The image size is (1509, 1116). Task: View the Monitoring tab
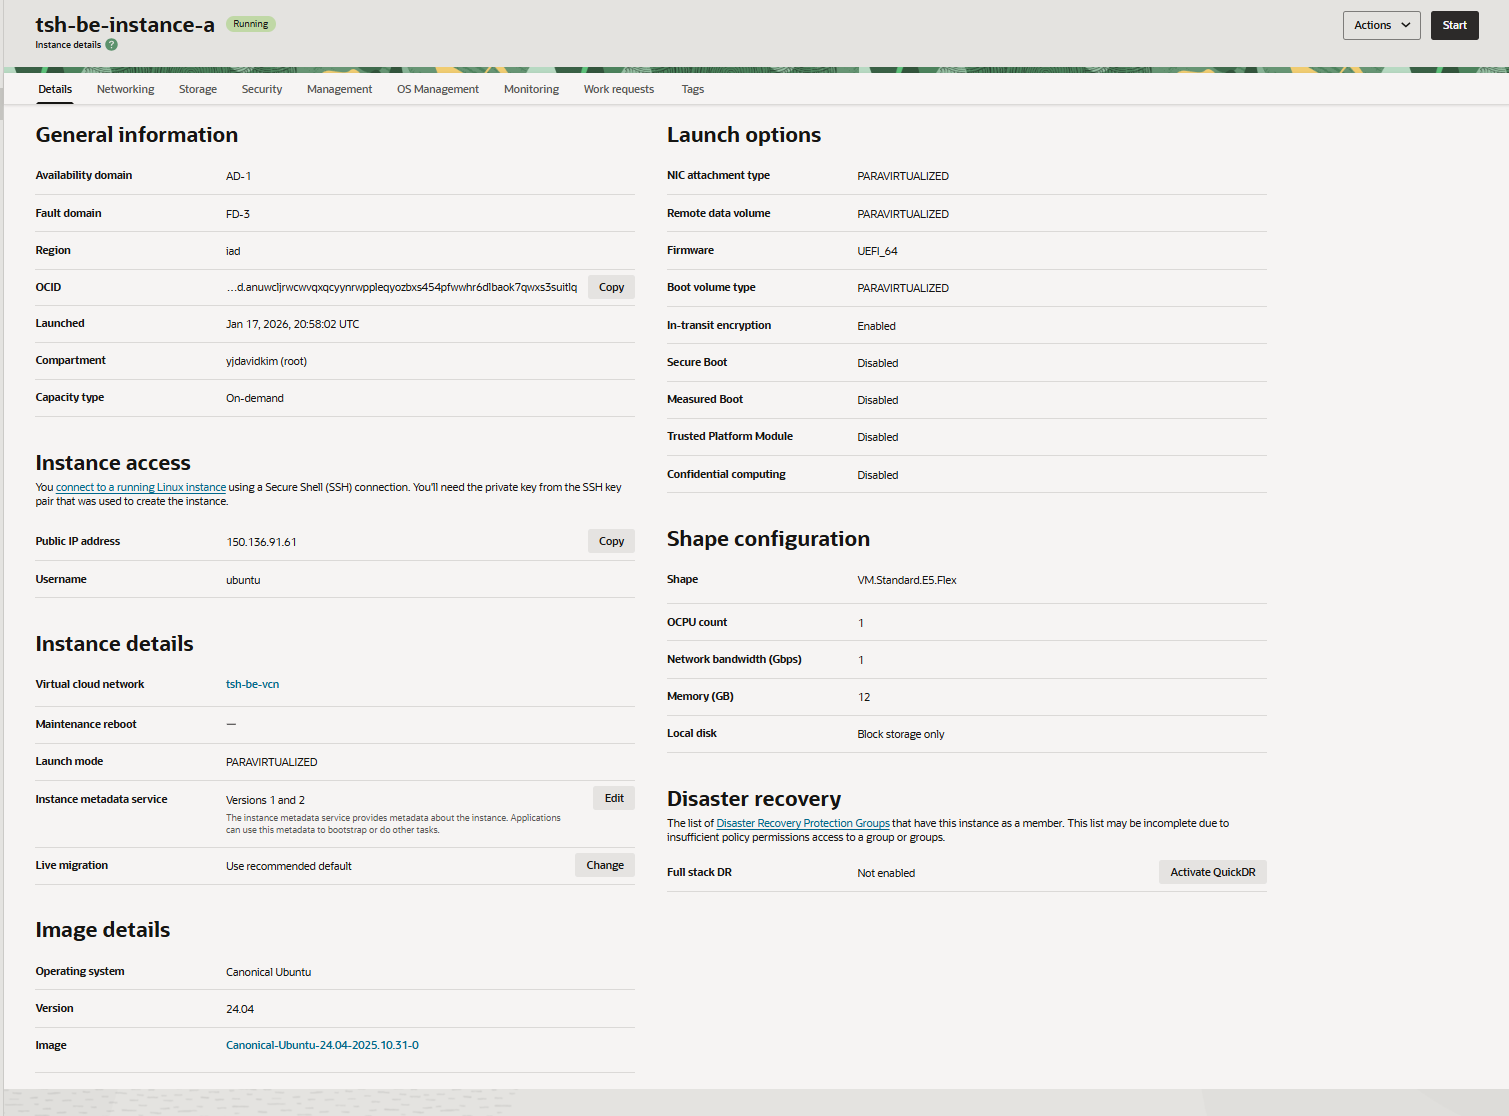tap(531, 89)
